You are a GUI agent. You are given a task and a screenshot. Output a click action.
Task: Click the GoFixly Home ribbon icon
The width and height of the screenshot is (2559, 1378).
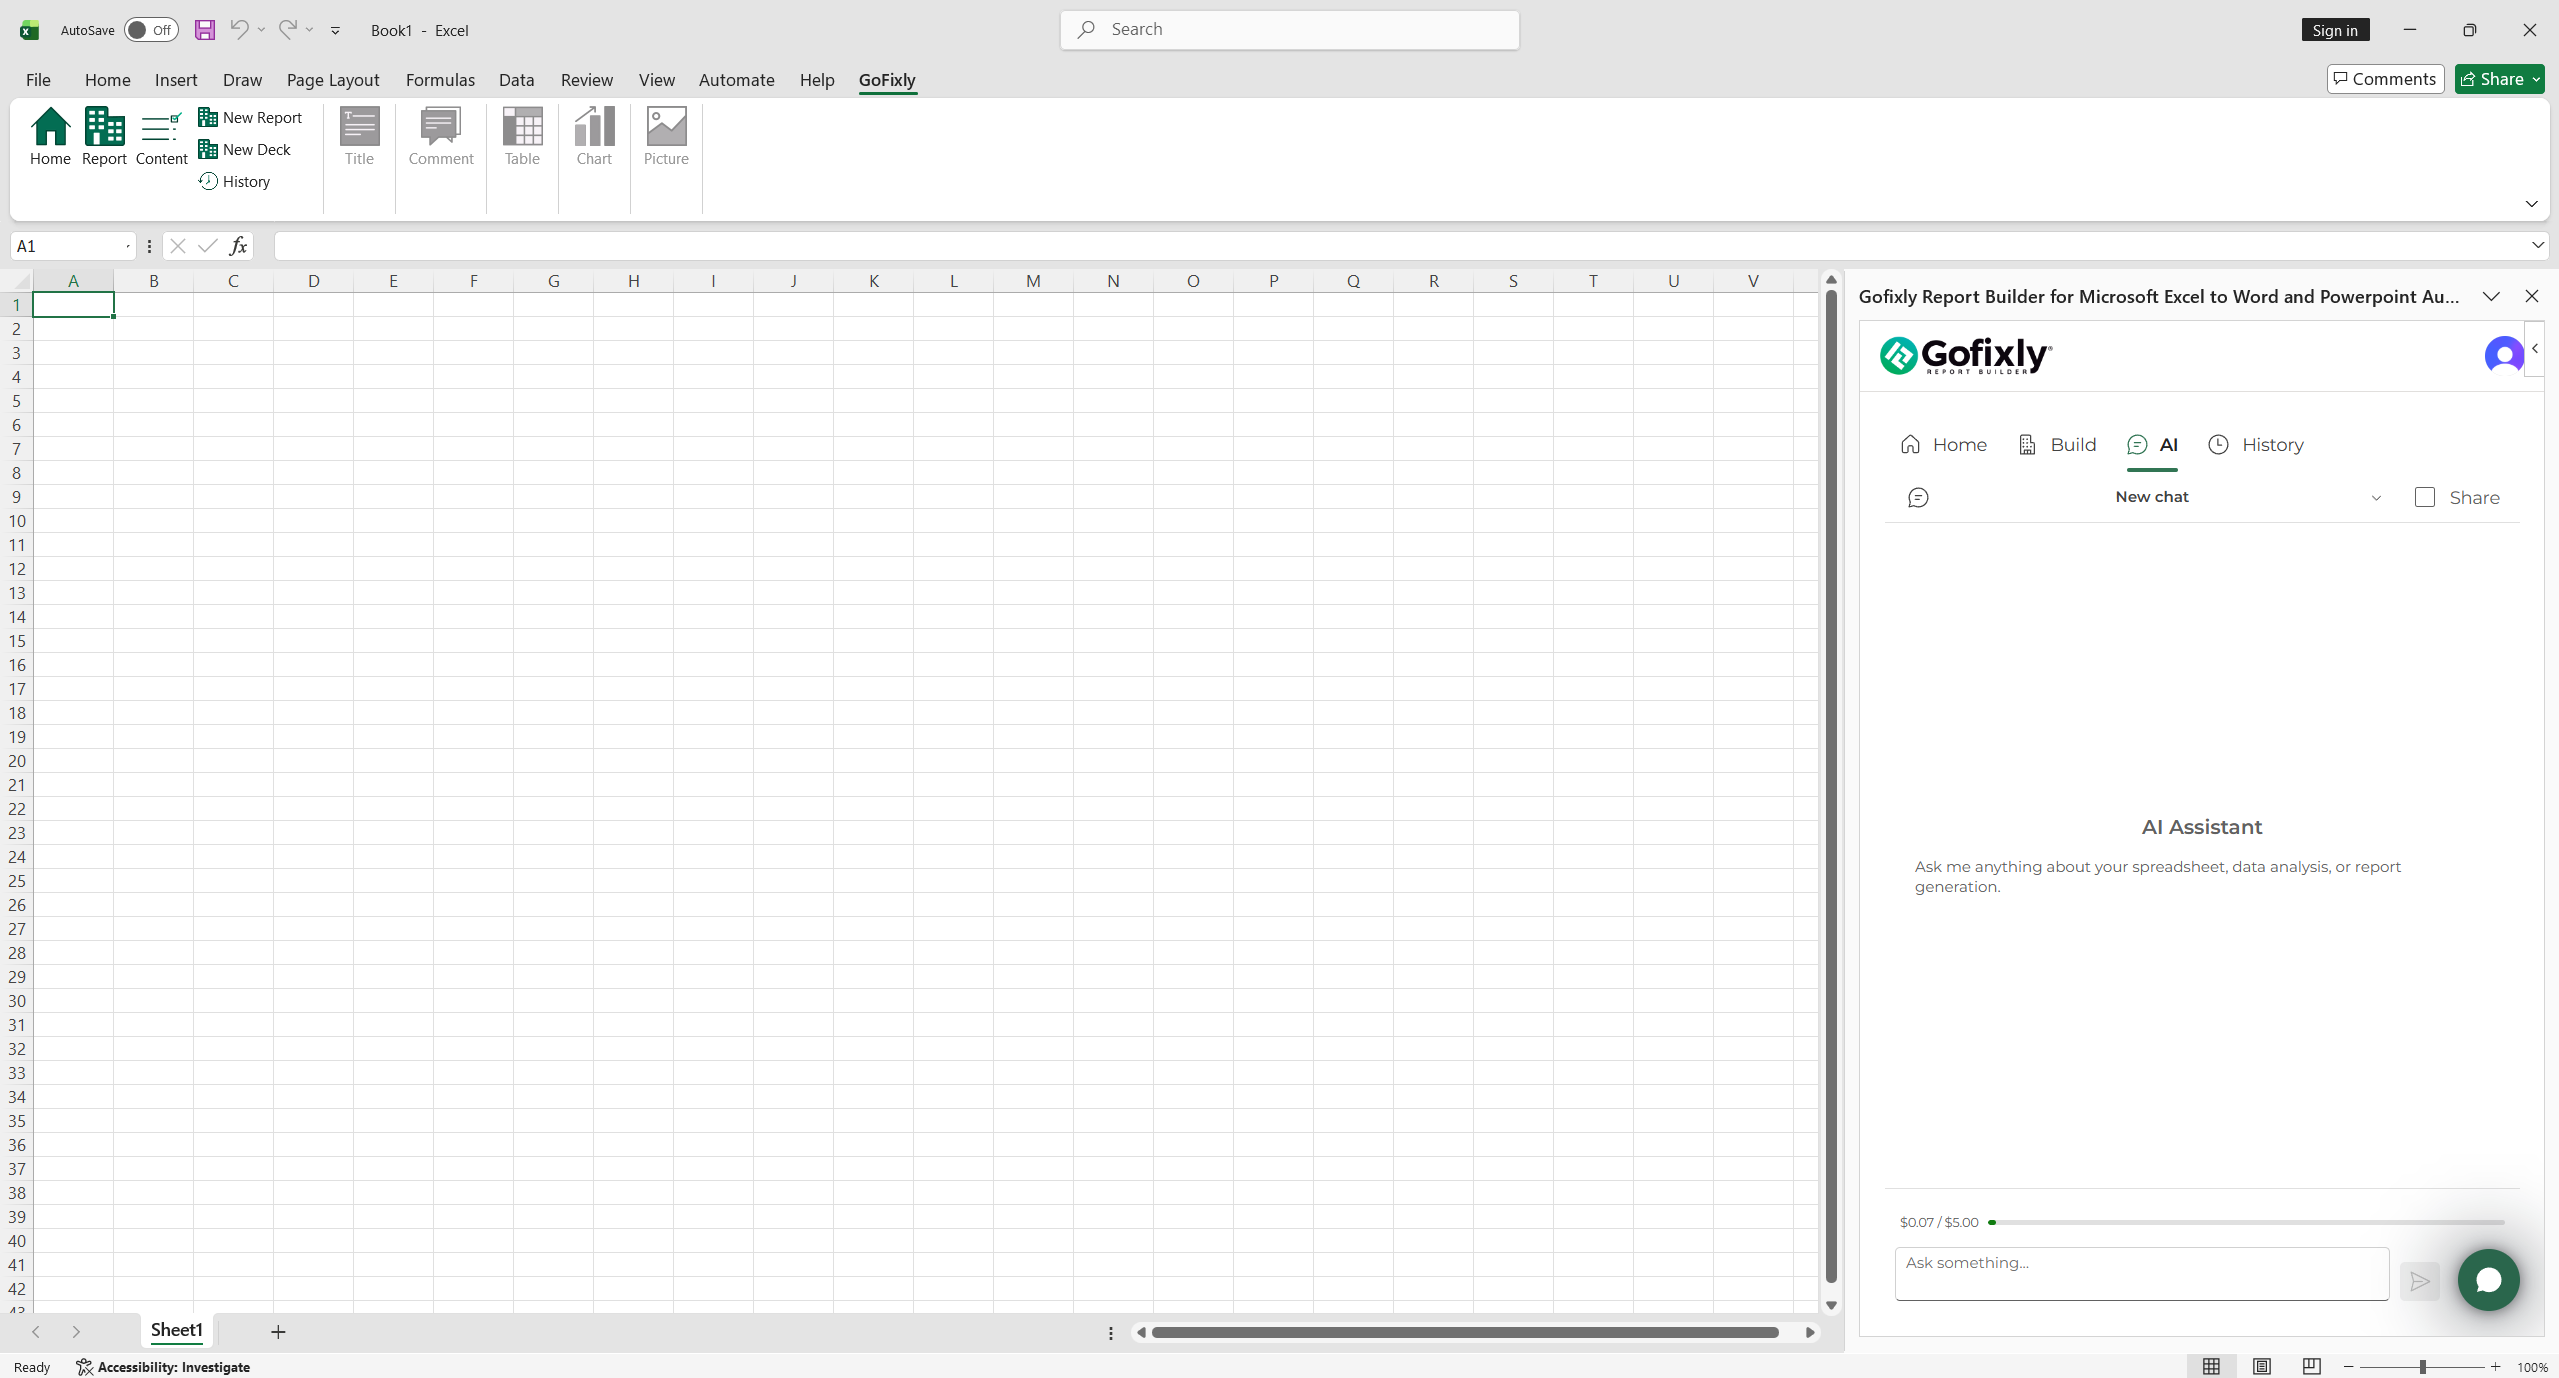coord(50,136)
